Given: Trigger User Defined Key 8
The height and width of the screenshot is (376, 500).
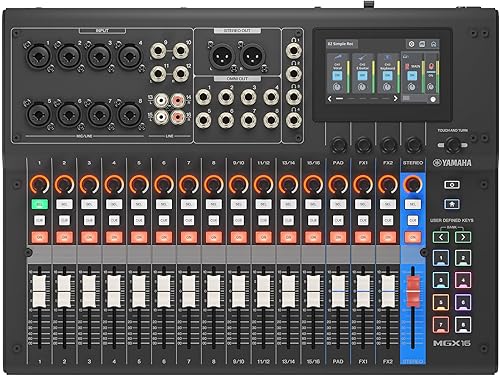Looking at the screenshot, I should click(463, 325).
